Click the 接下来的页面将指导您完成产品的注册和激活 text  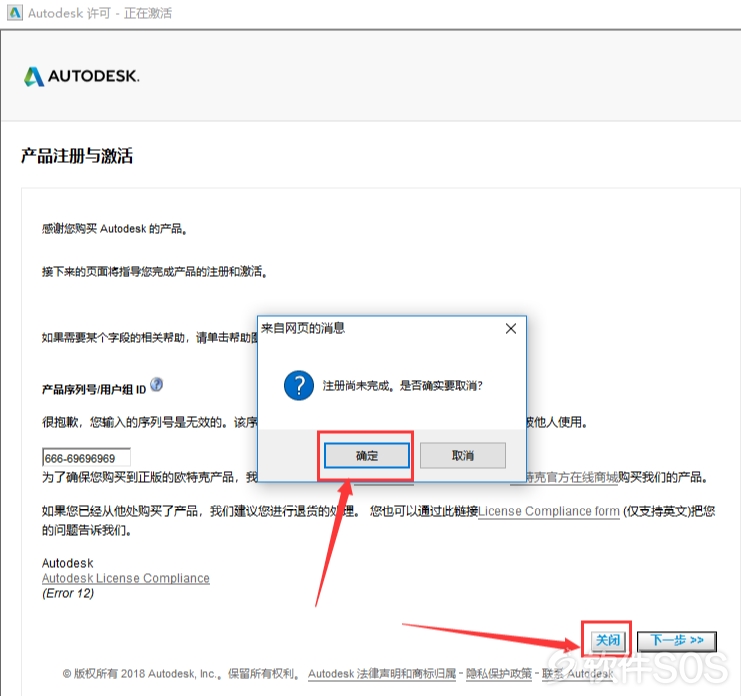coord(154,272)
